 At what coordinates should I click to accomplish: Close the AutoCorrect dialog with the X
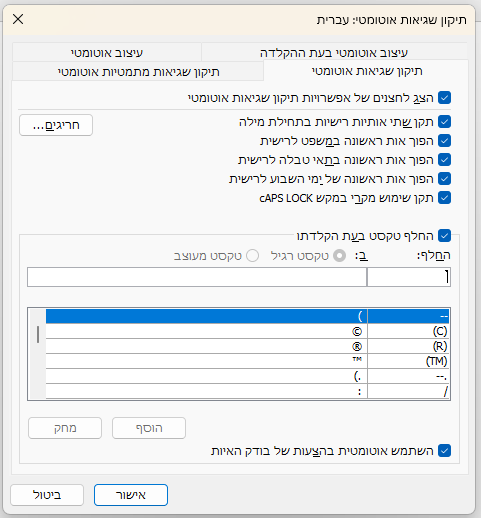pos(18,19)
